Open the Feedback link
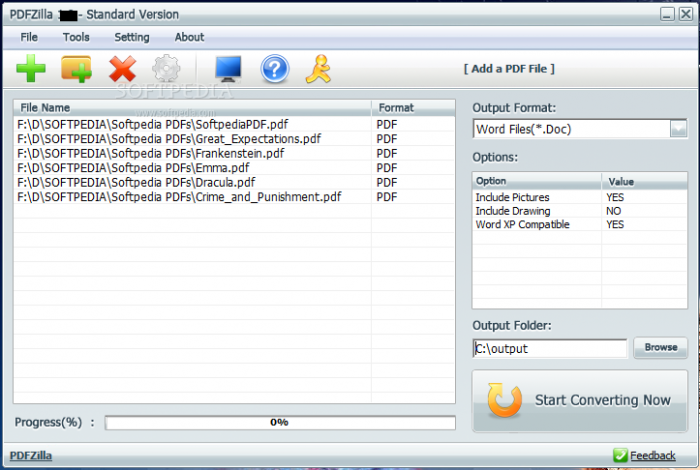 [x=652, y=455]
